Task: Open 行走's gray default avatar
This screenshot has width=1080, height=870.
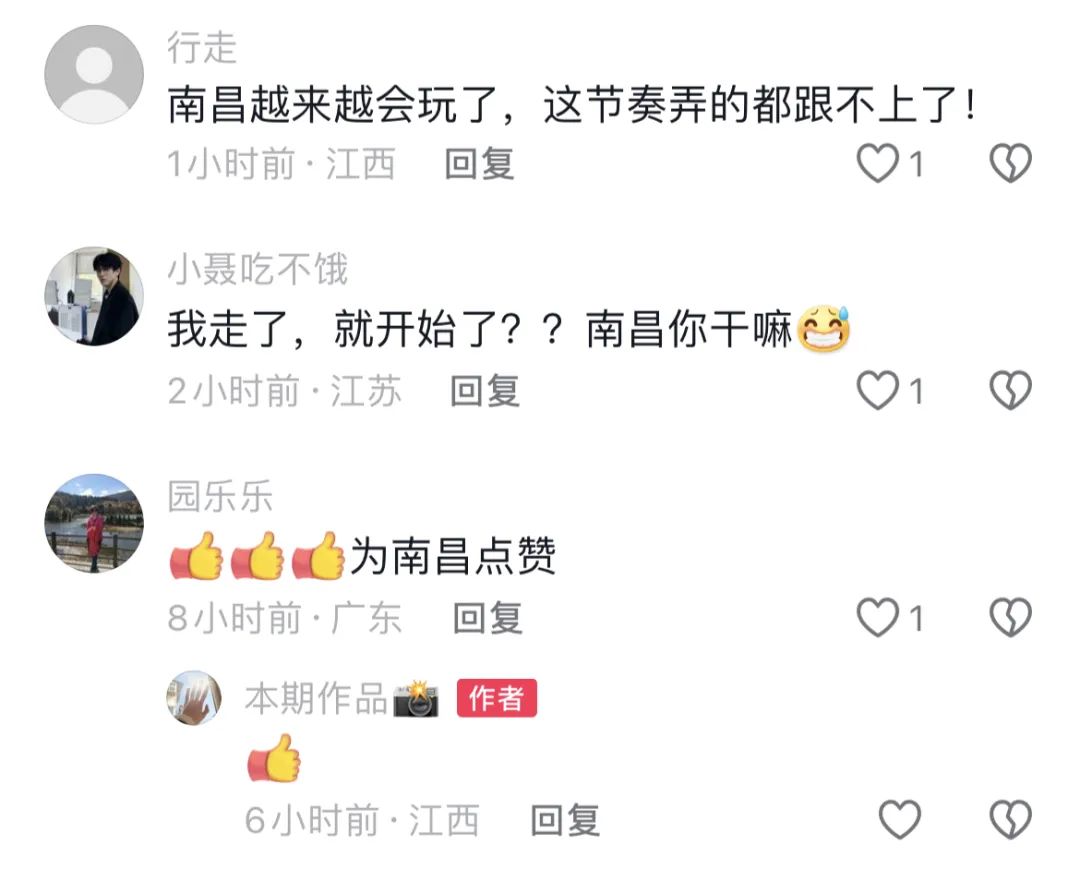Action: coord(94,74)
